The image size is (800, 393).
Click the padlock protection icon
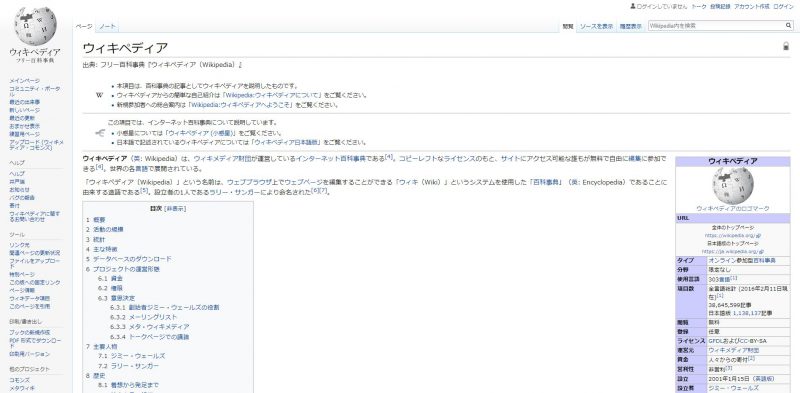pyautogui.click(x=786, y=46)
